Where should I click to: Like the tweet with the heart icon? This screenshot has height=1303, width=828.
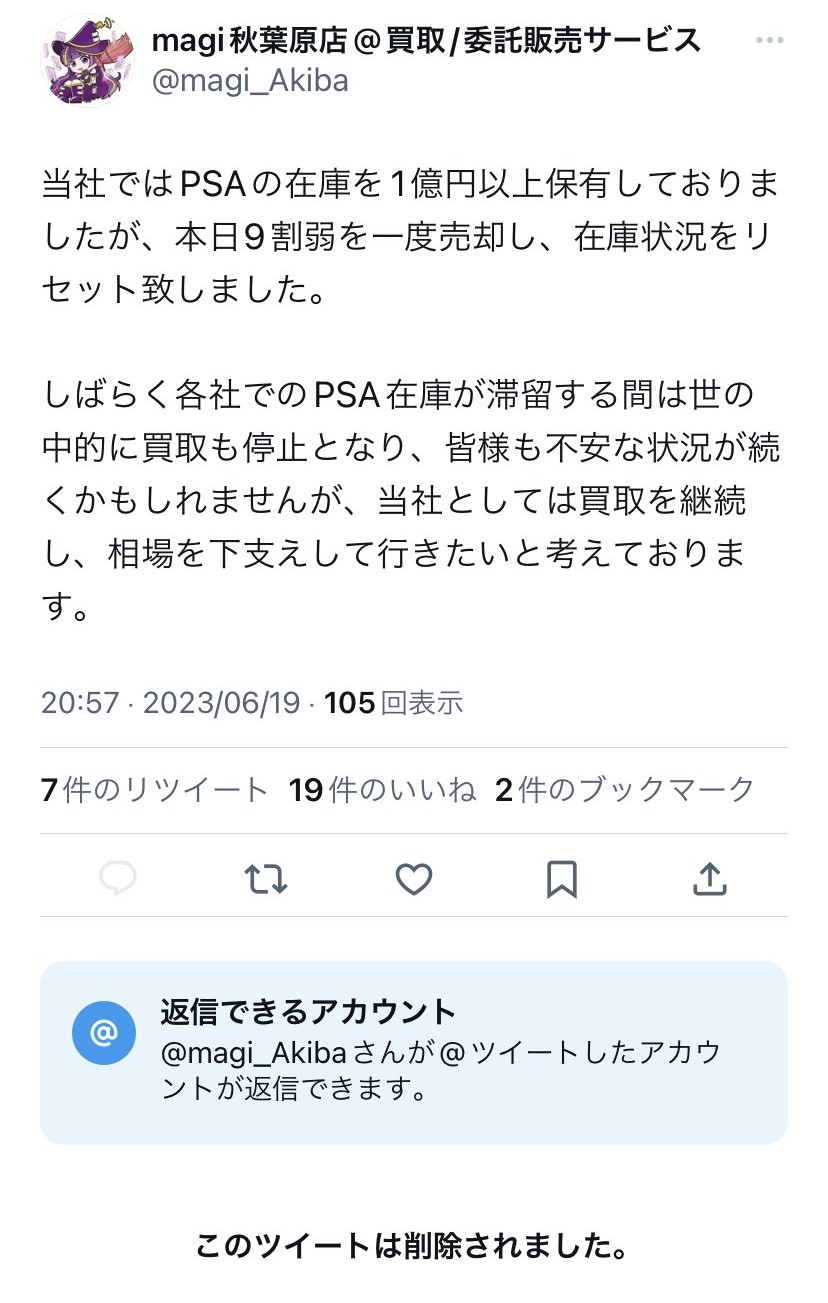413,879
